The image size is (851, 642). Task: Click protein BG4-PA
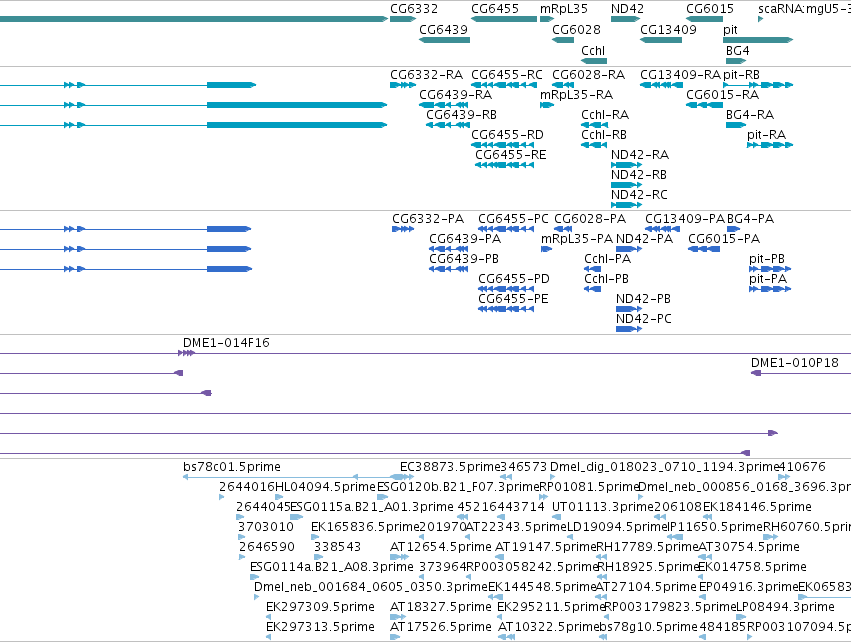[x=750, y=219]
